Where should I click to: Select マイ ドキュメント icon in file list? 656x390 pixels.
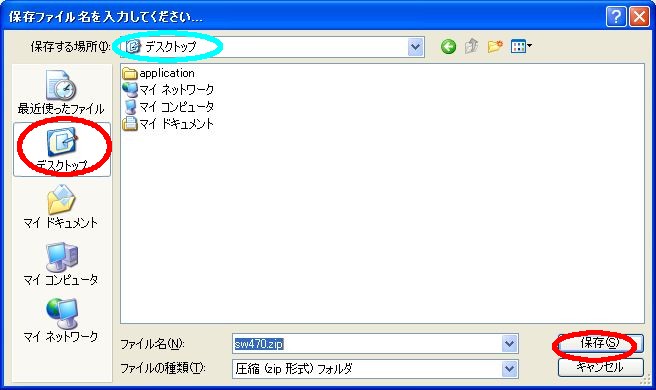(130, 123)
